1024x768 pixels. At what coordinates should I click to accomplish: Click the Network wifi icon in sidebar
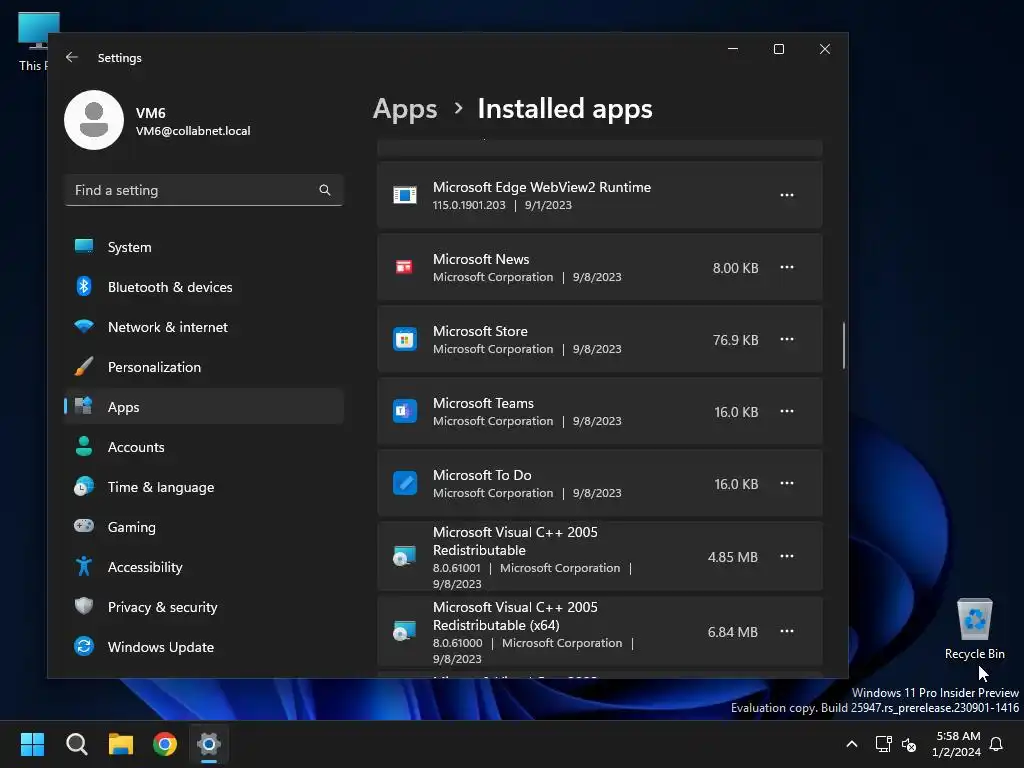pos(84,326)
